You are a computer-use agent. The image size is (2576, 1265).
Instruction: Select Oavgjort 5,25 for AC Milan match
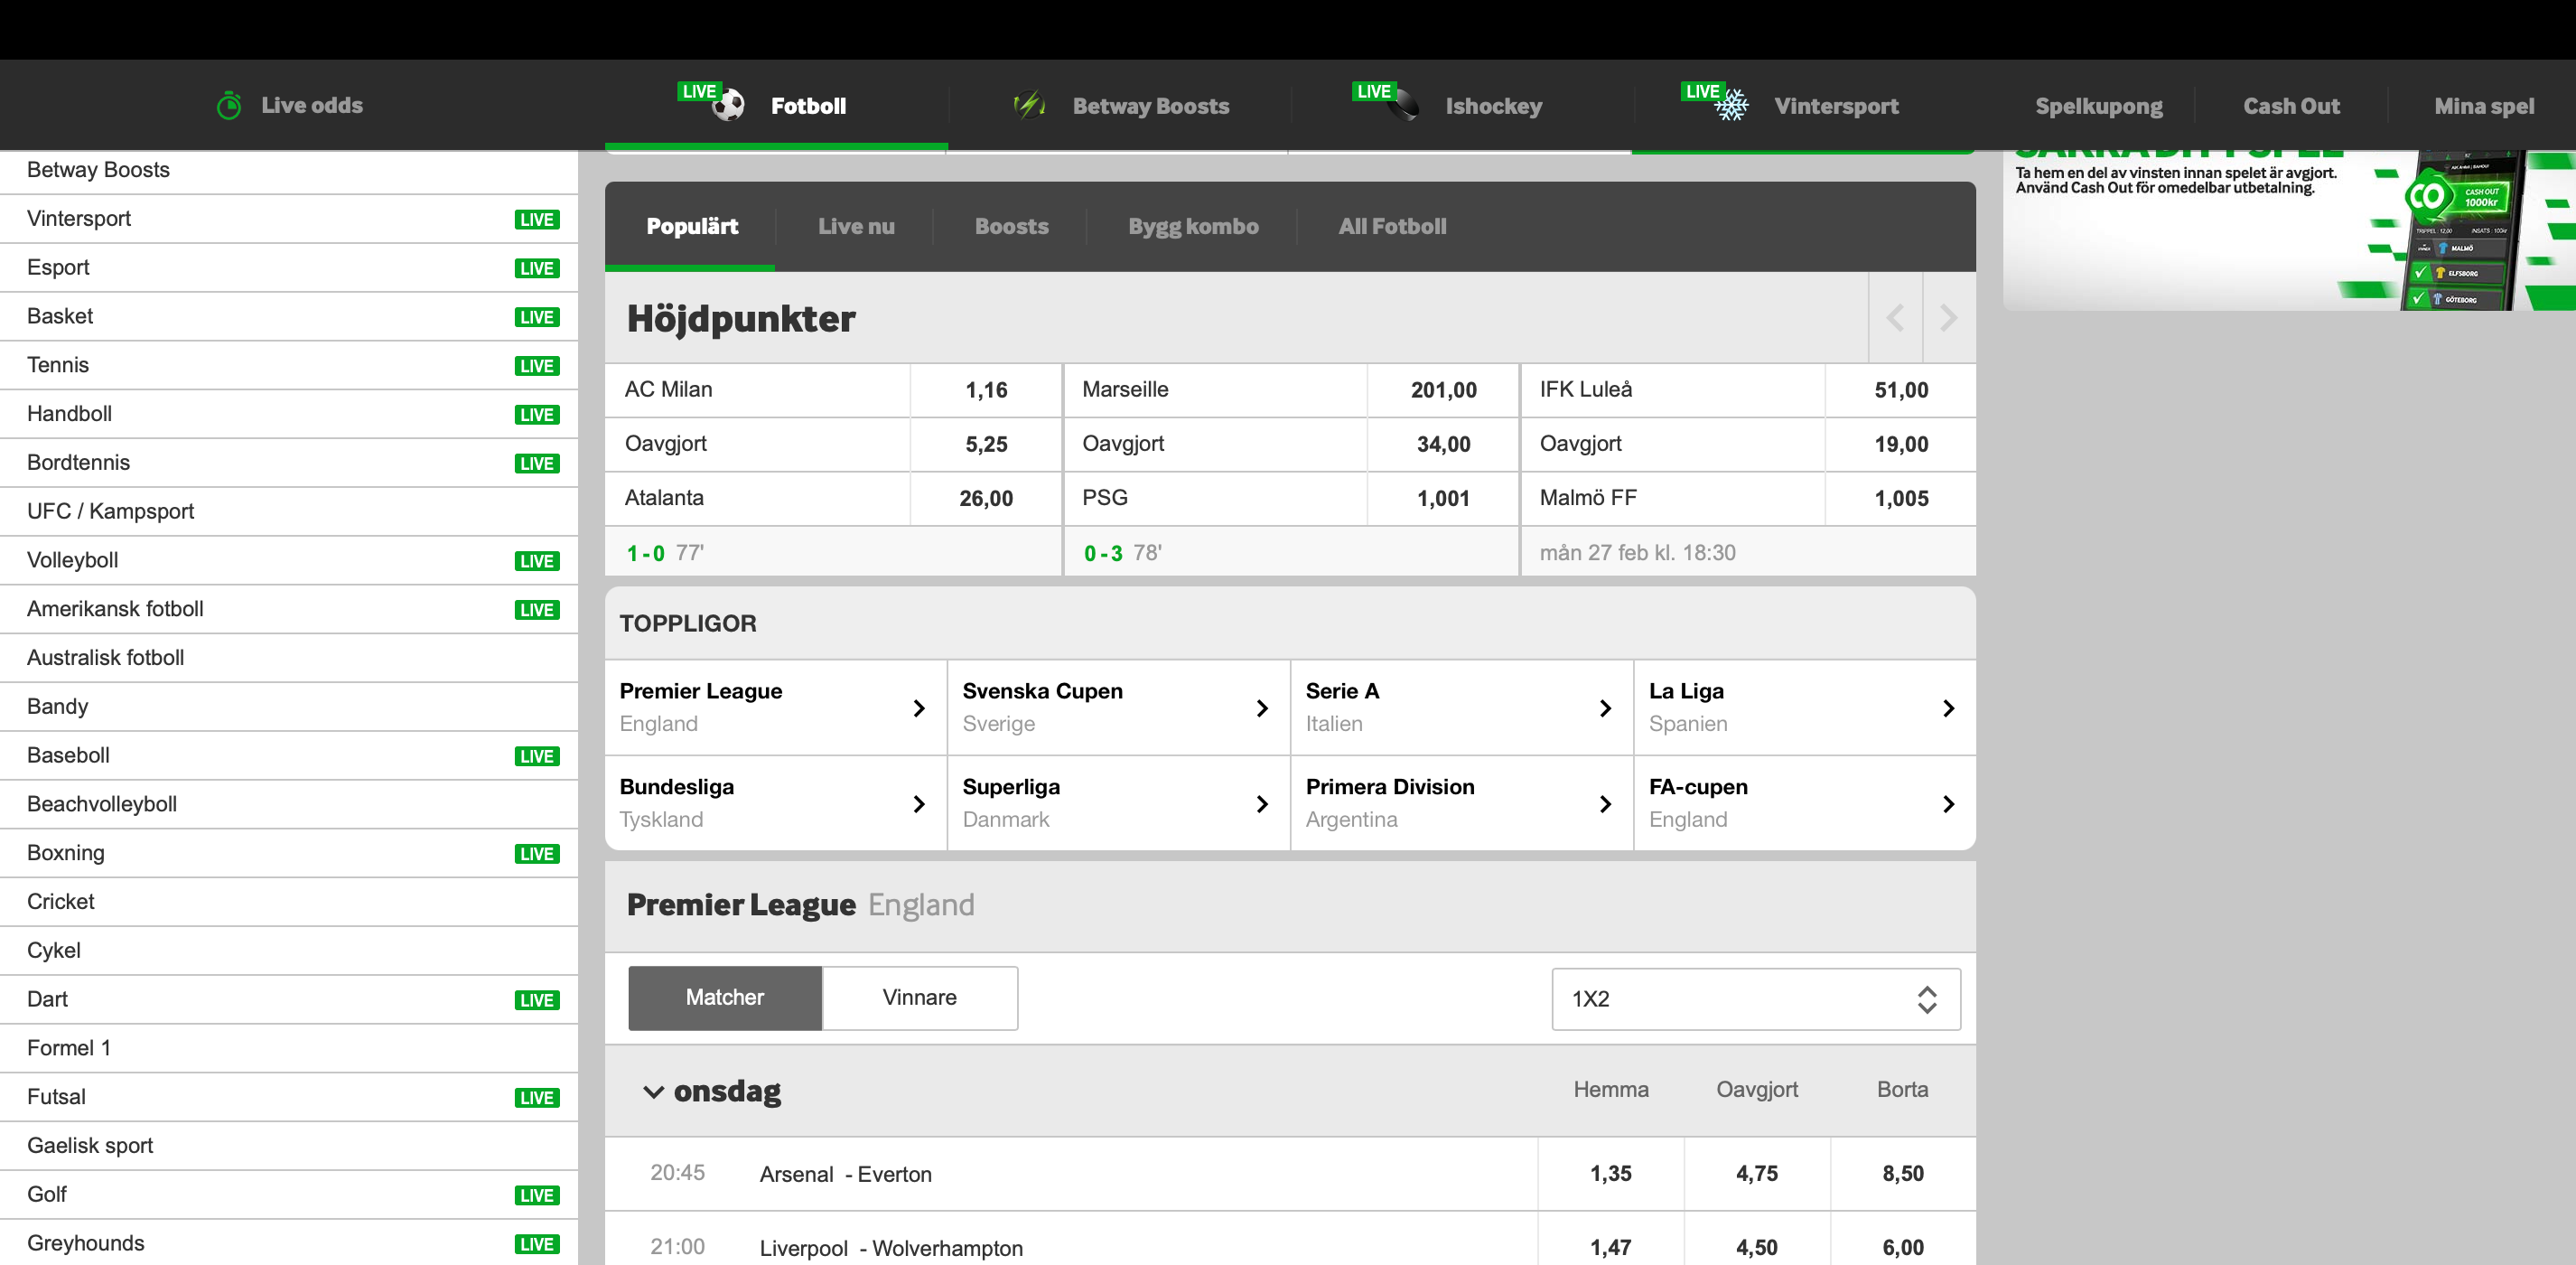[x=986, y=444]
